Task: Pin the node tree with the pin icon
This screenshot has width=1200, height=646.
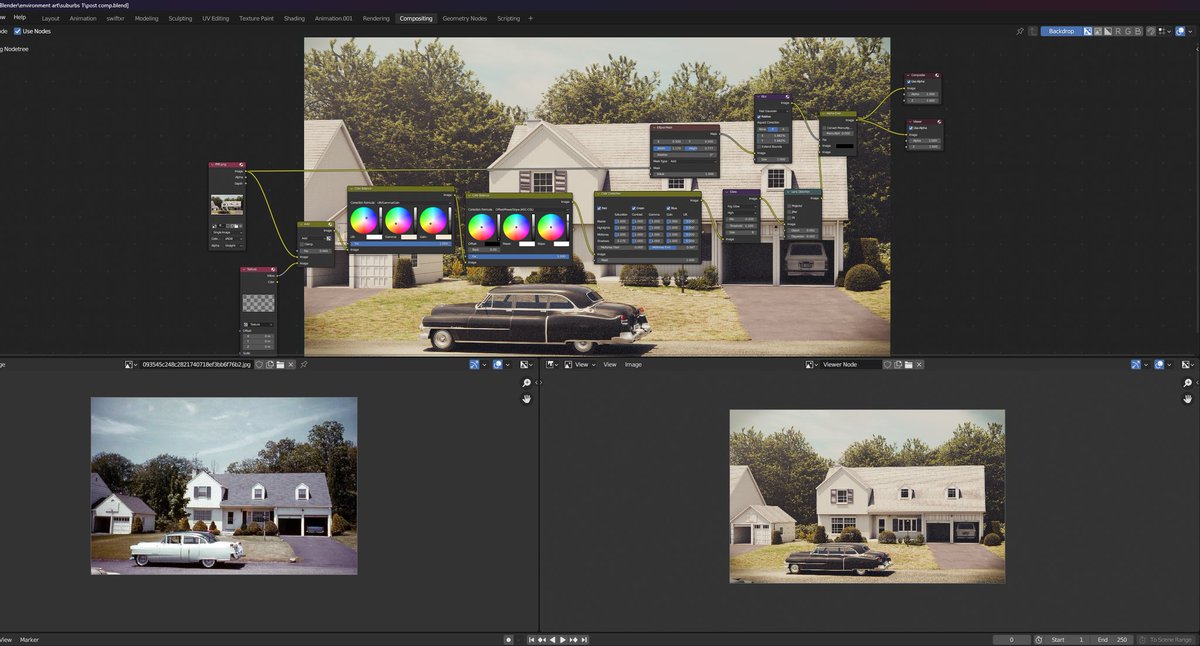Action: [1020, 31]
